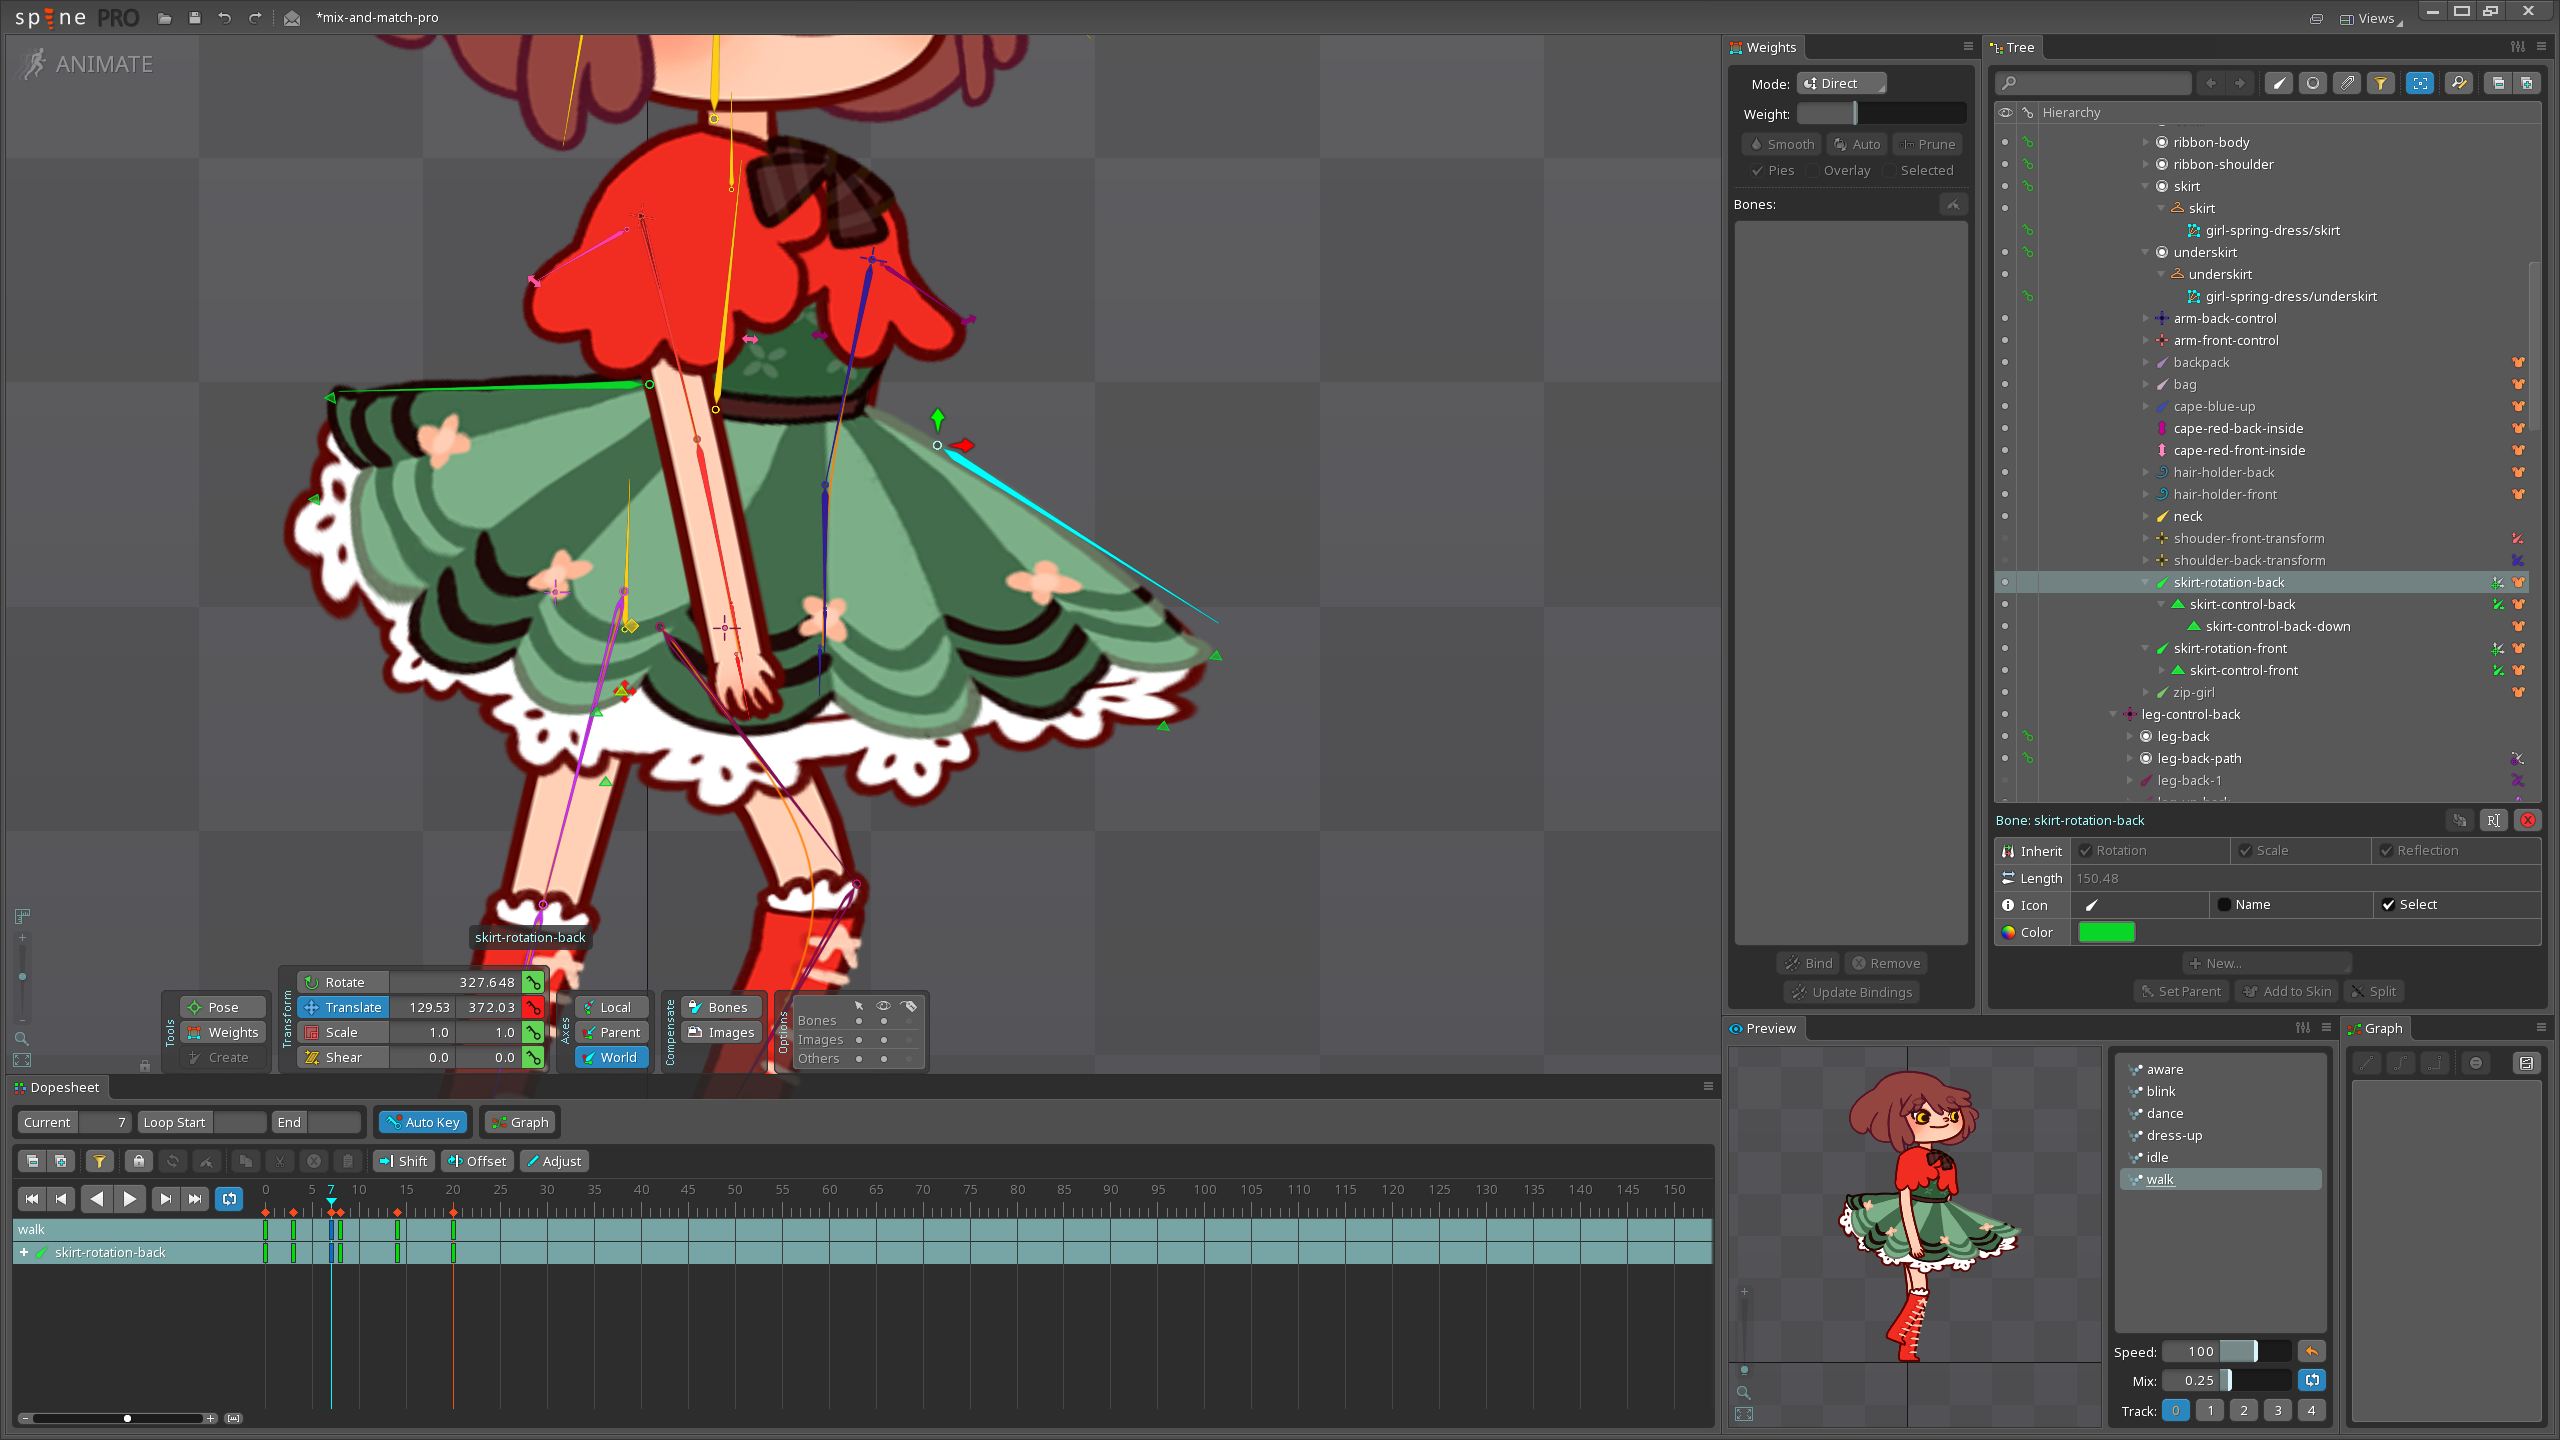Toggle the loop playback icon

pyautogui.click(x=230, y=1198)
